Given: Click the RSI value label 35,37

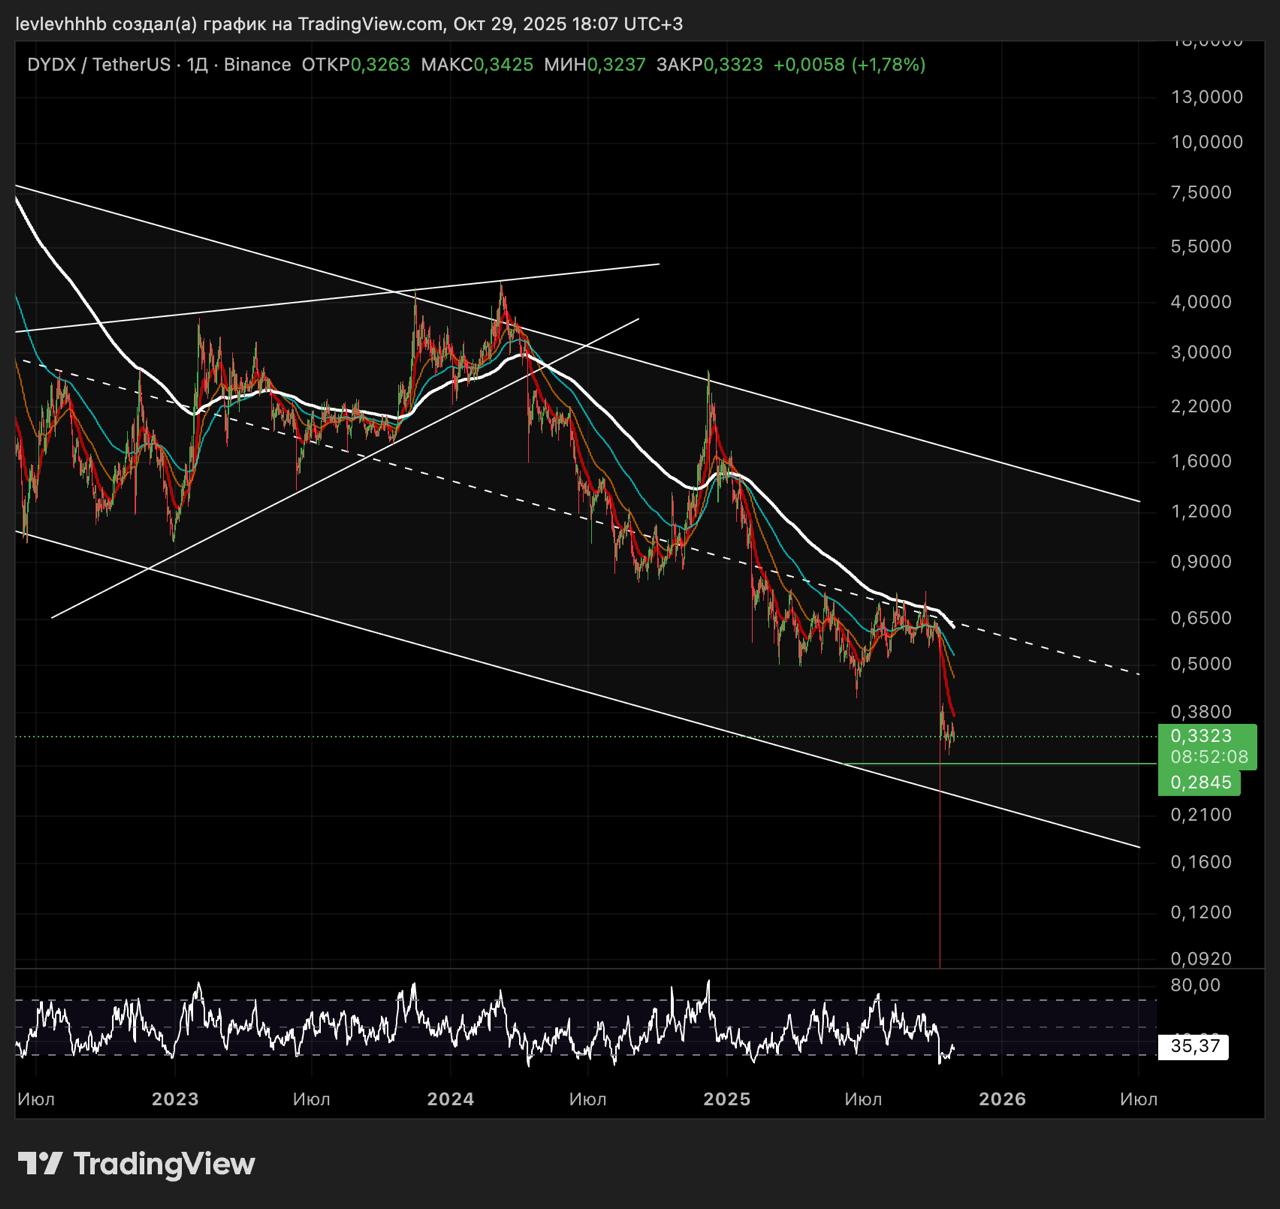Looking at the screenshot, I should pyautogui.click(x=1194, y=1047).
